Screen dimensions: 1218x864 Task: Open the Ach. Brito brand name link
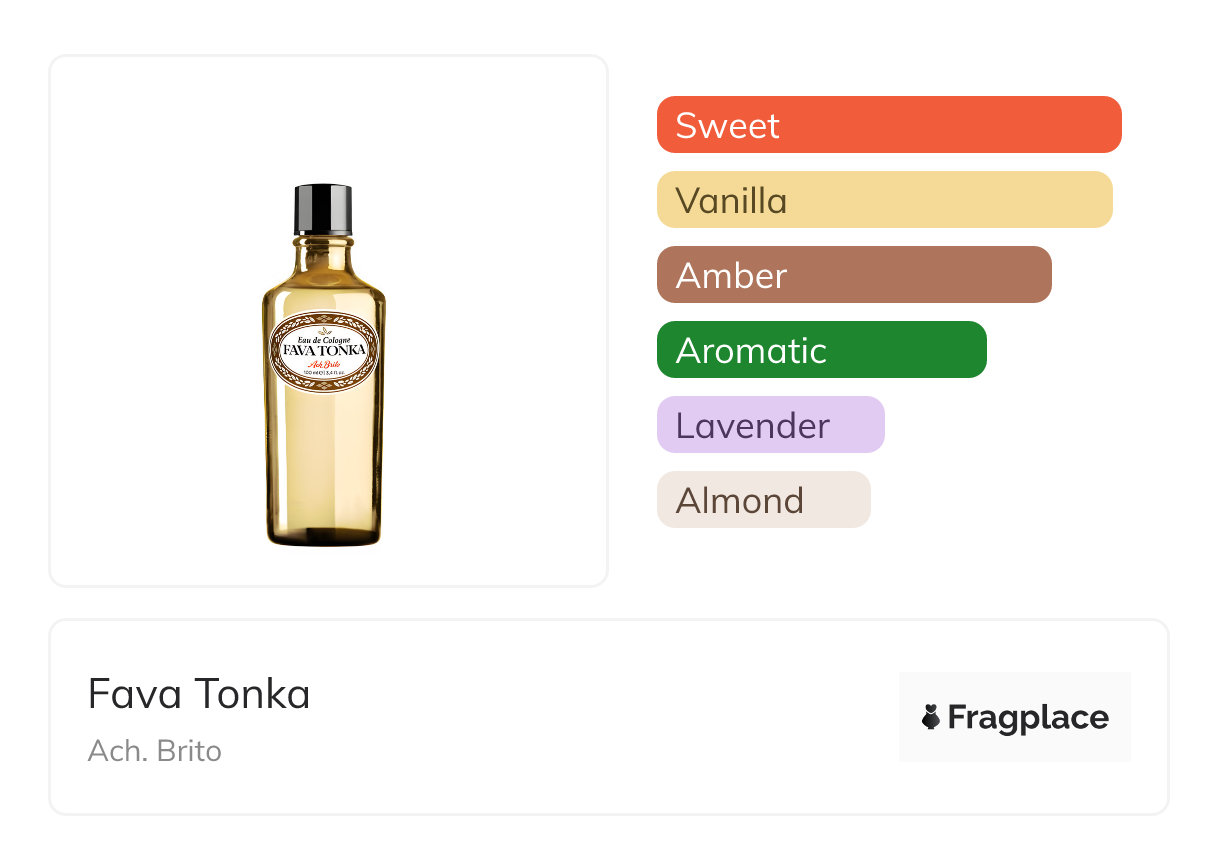click(x=154, y=750)
